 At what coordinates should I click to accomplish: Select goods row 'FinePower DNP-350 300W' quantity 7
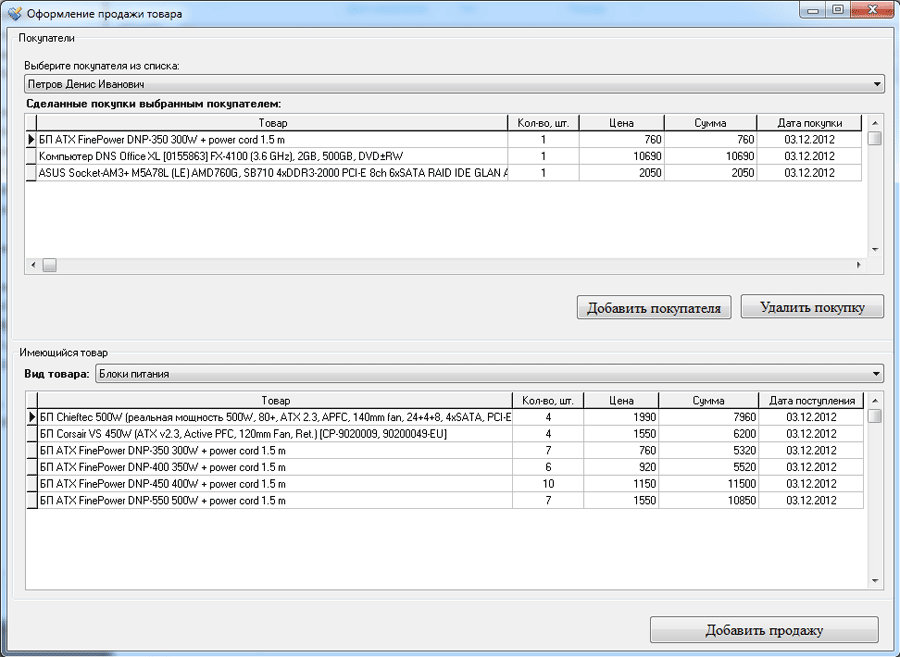(x=445, y=450)
